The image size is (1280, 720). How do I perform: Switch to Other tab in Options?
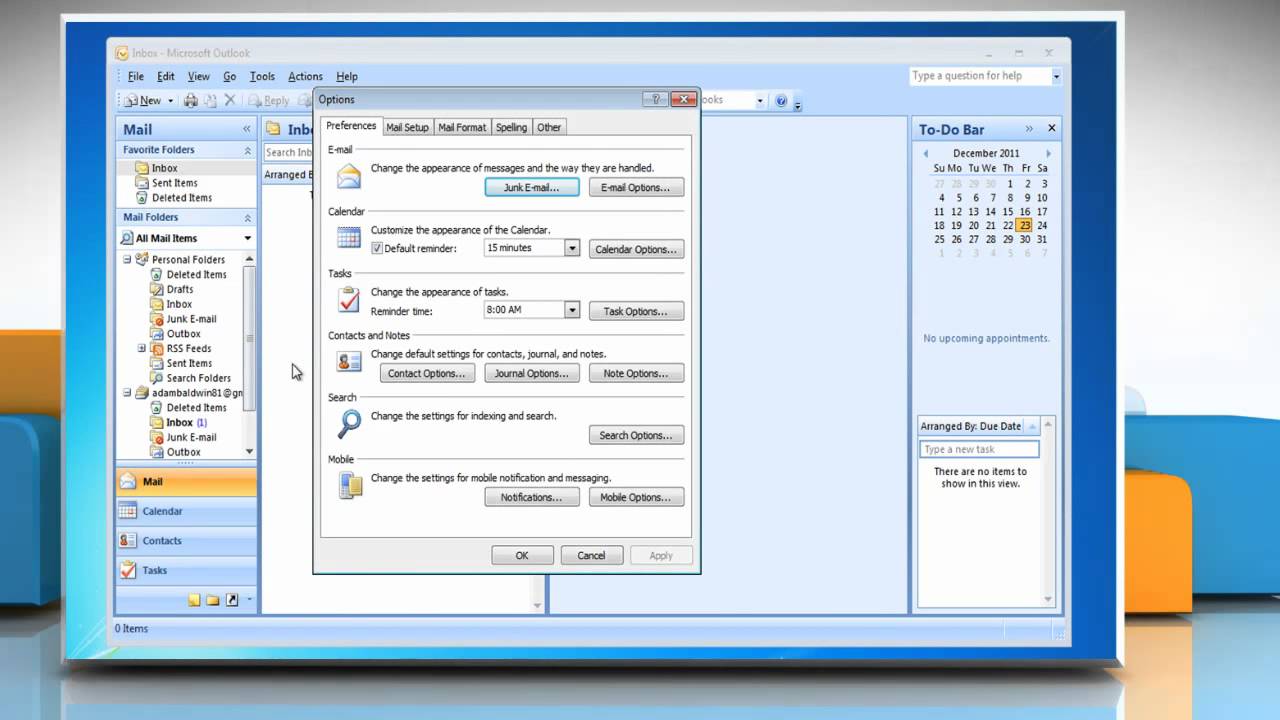(x=549, y=127)
